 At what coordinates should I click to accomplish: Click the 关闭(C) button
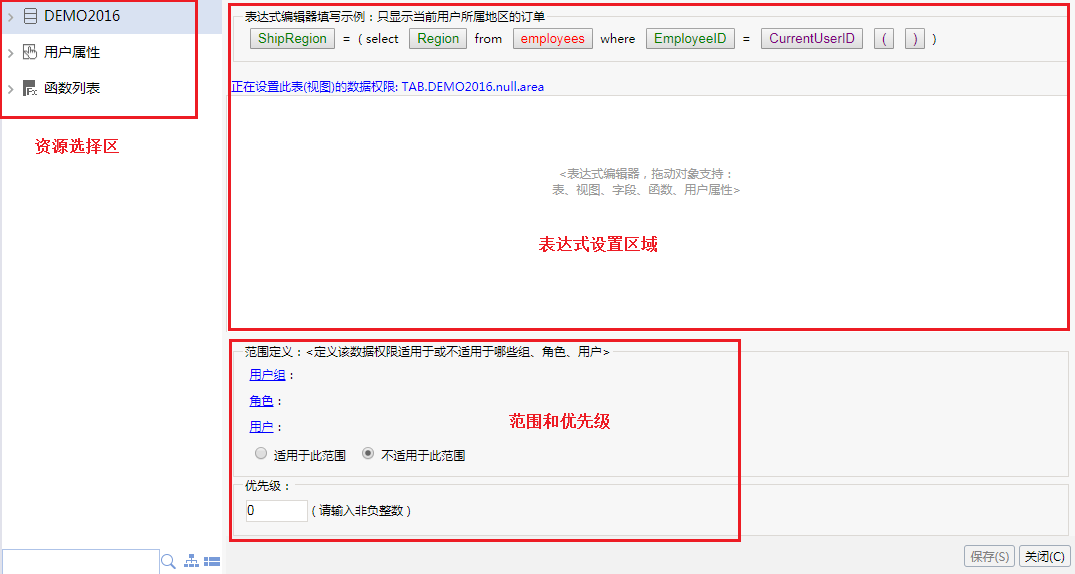(1045, 556)
